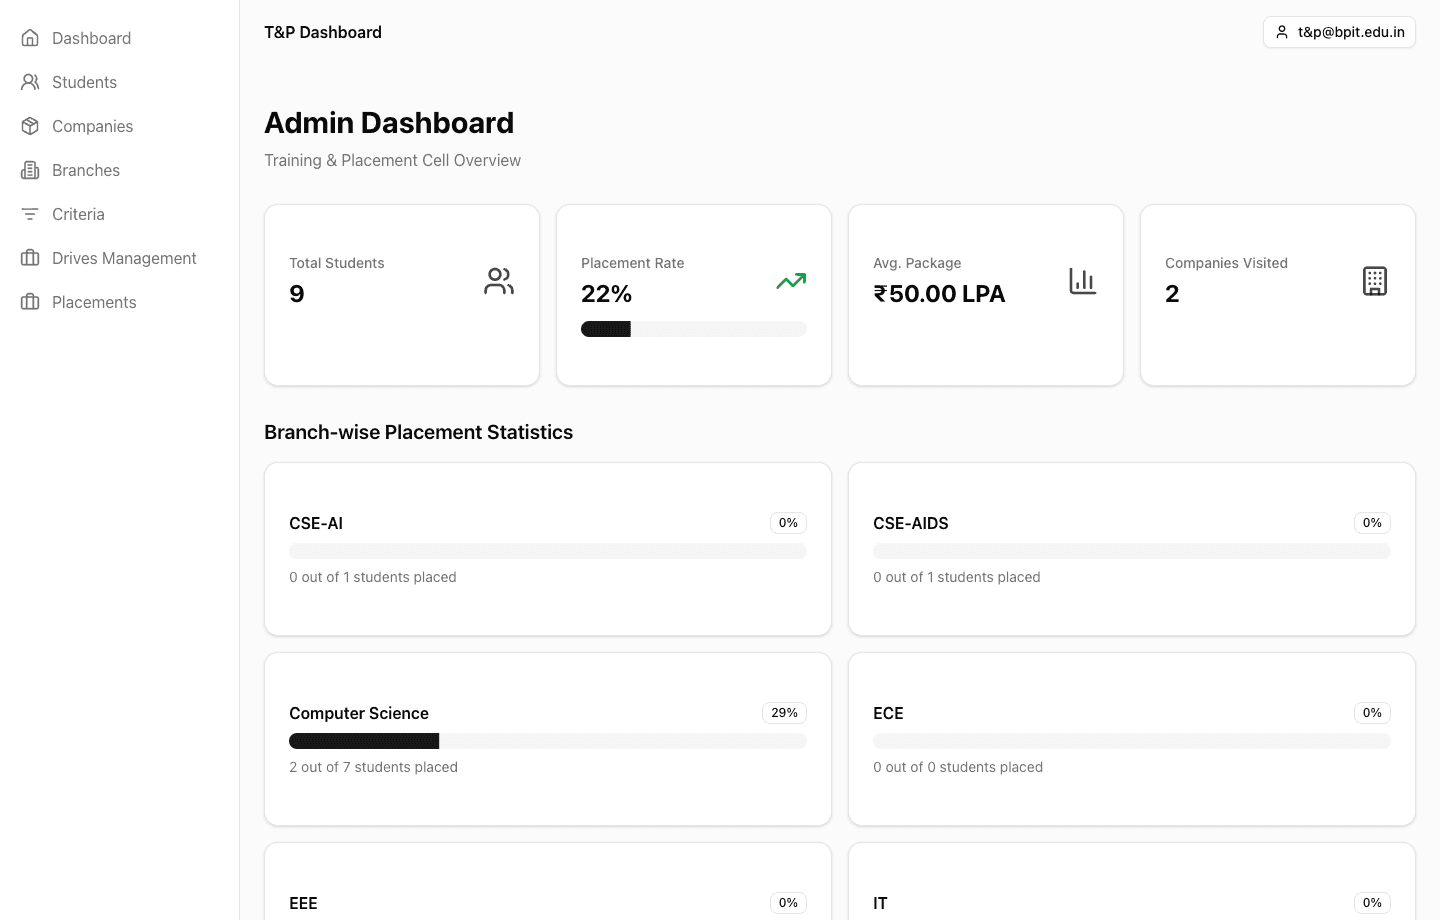Viewport: 1440px width, 920px height.
Task: Click the Placement Rate progress bar
Action: tap(694, 329)
